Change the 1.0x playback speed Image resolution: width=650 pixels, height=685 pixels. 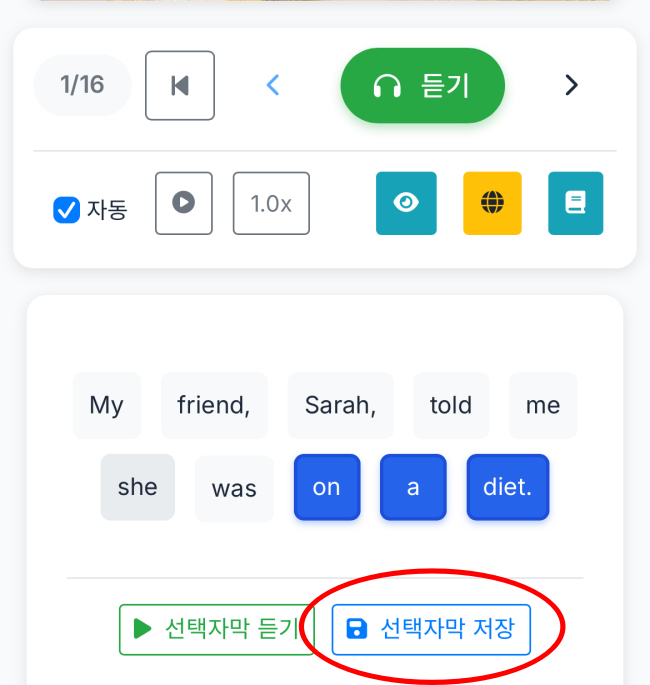coord(271,203)
